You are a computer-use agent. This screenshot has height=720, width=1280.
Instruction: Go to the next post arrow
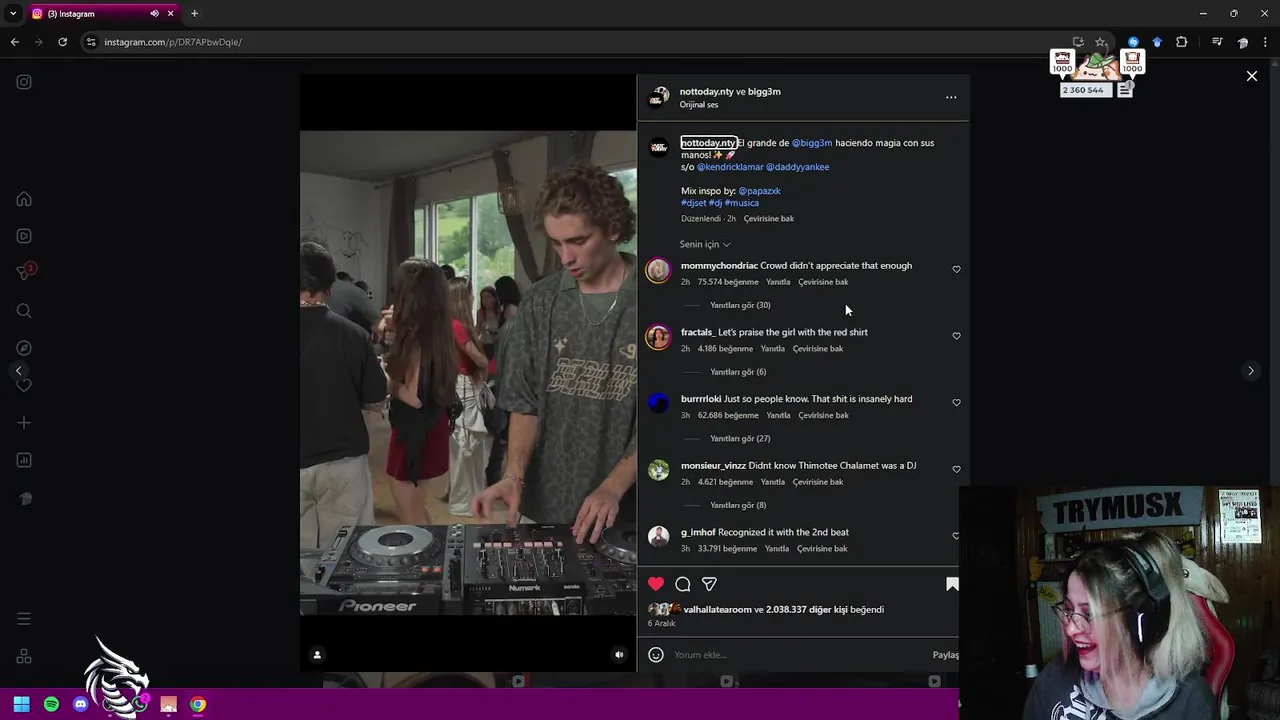point(1250,371)
